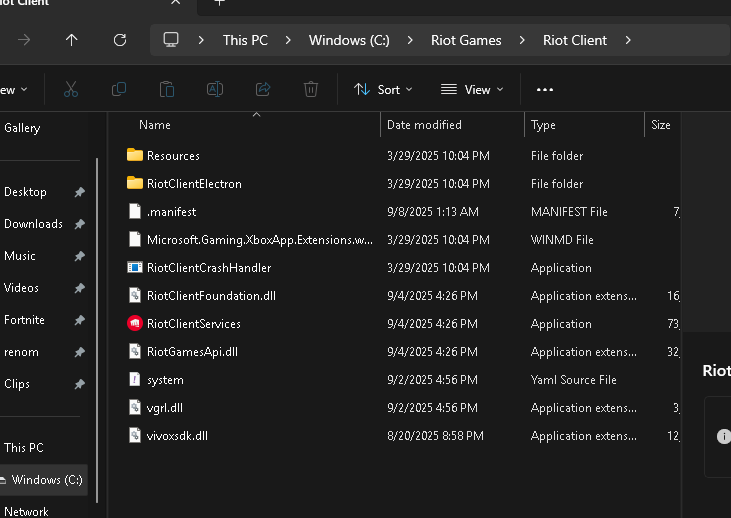Click the Share icon in toolbar
Image resolution: width=731 pixels, height=518 pixels.
coord(263,89)
